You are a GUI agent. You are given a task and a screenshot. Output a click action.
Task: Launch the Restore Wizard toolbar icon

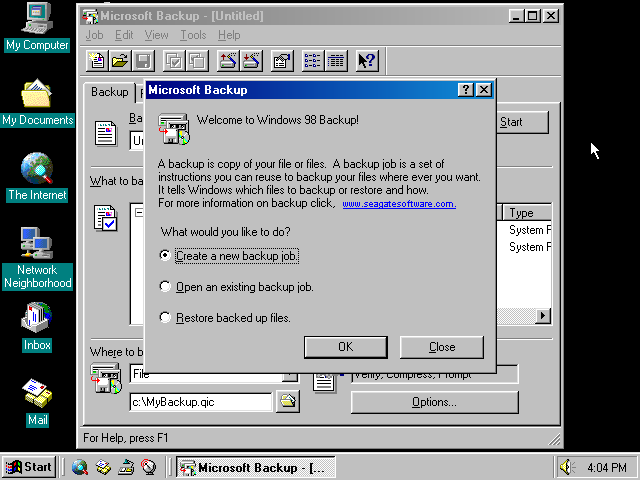(x=251, y=61)
